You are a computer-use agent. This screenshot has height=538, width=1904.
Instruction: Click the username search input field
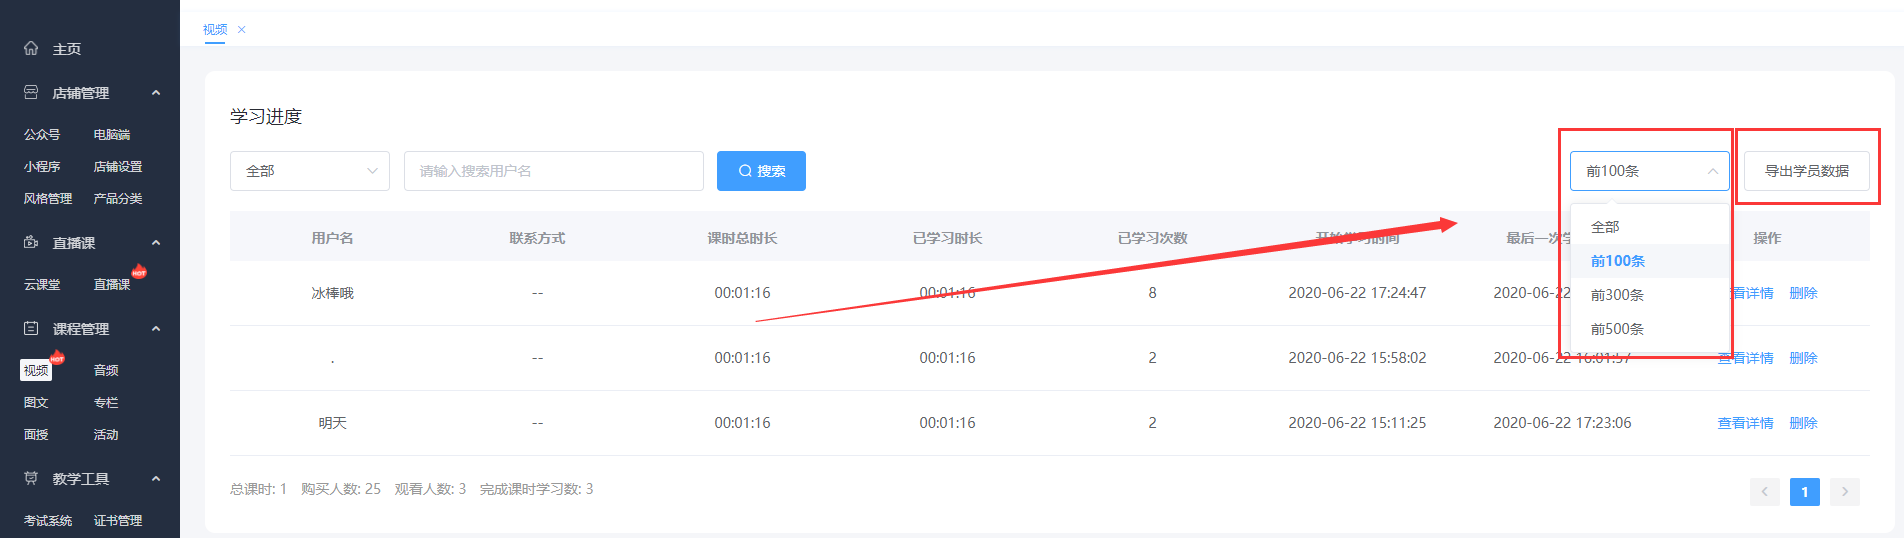click(x=553, y=171)
